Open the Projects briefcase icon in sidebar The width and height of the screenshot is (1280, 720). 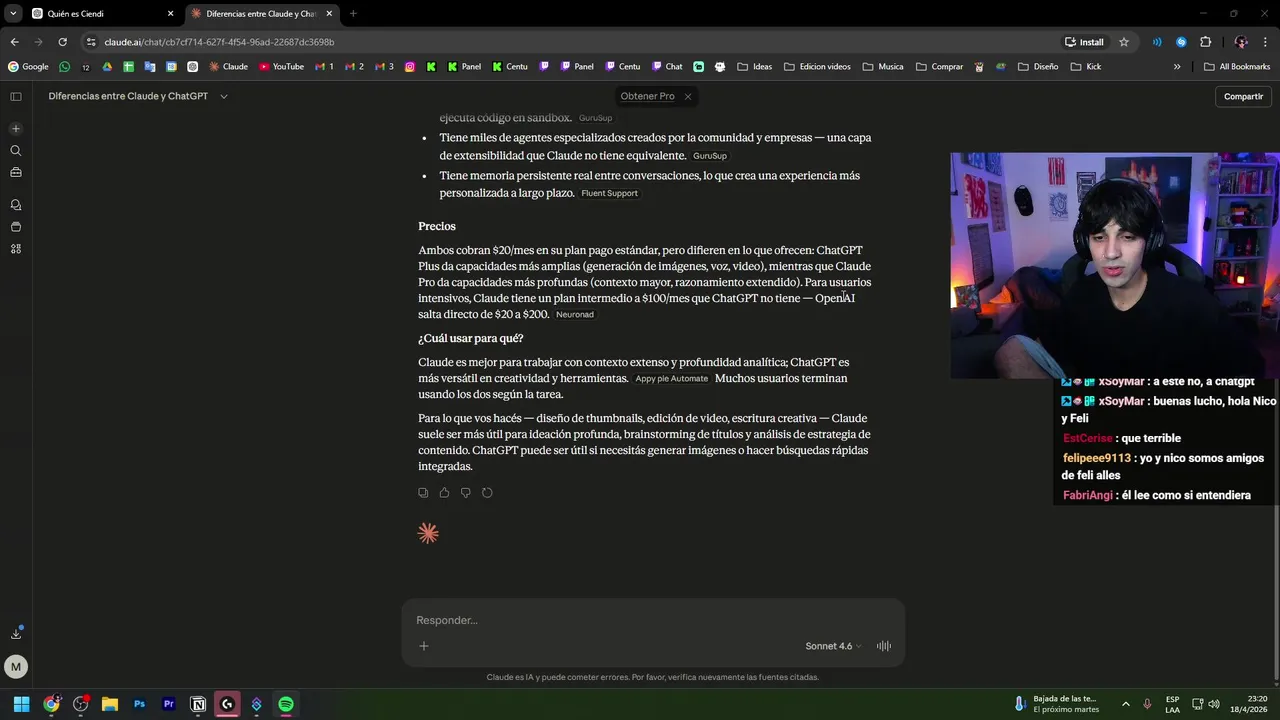point(16,172)
